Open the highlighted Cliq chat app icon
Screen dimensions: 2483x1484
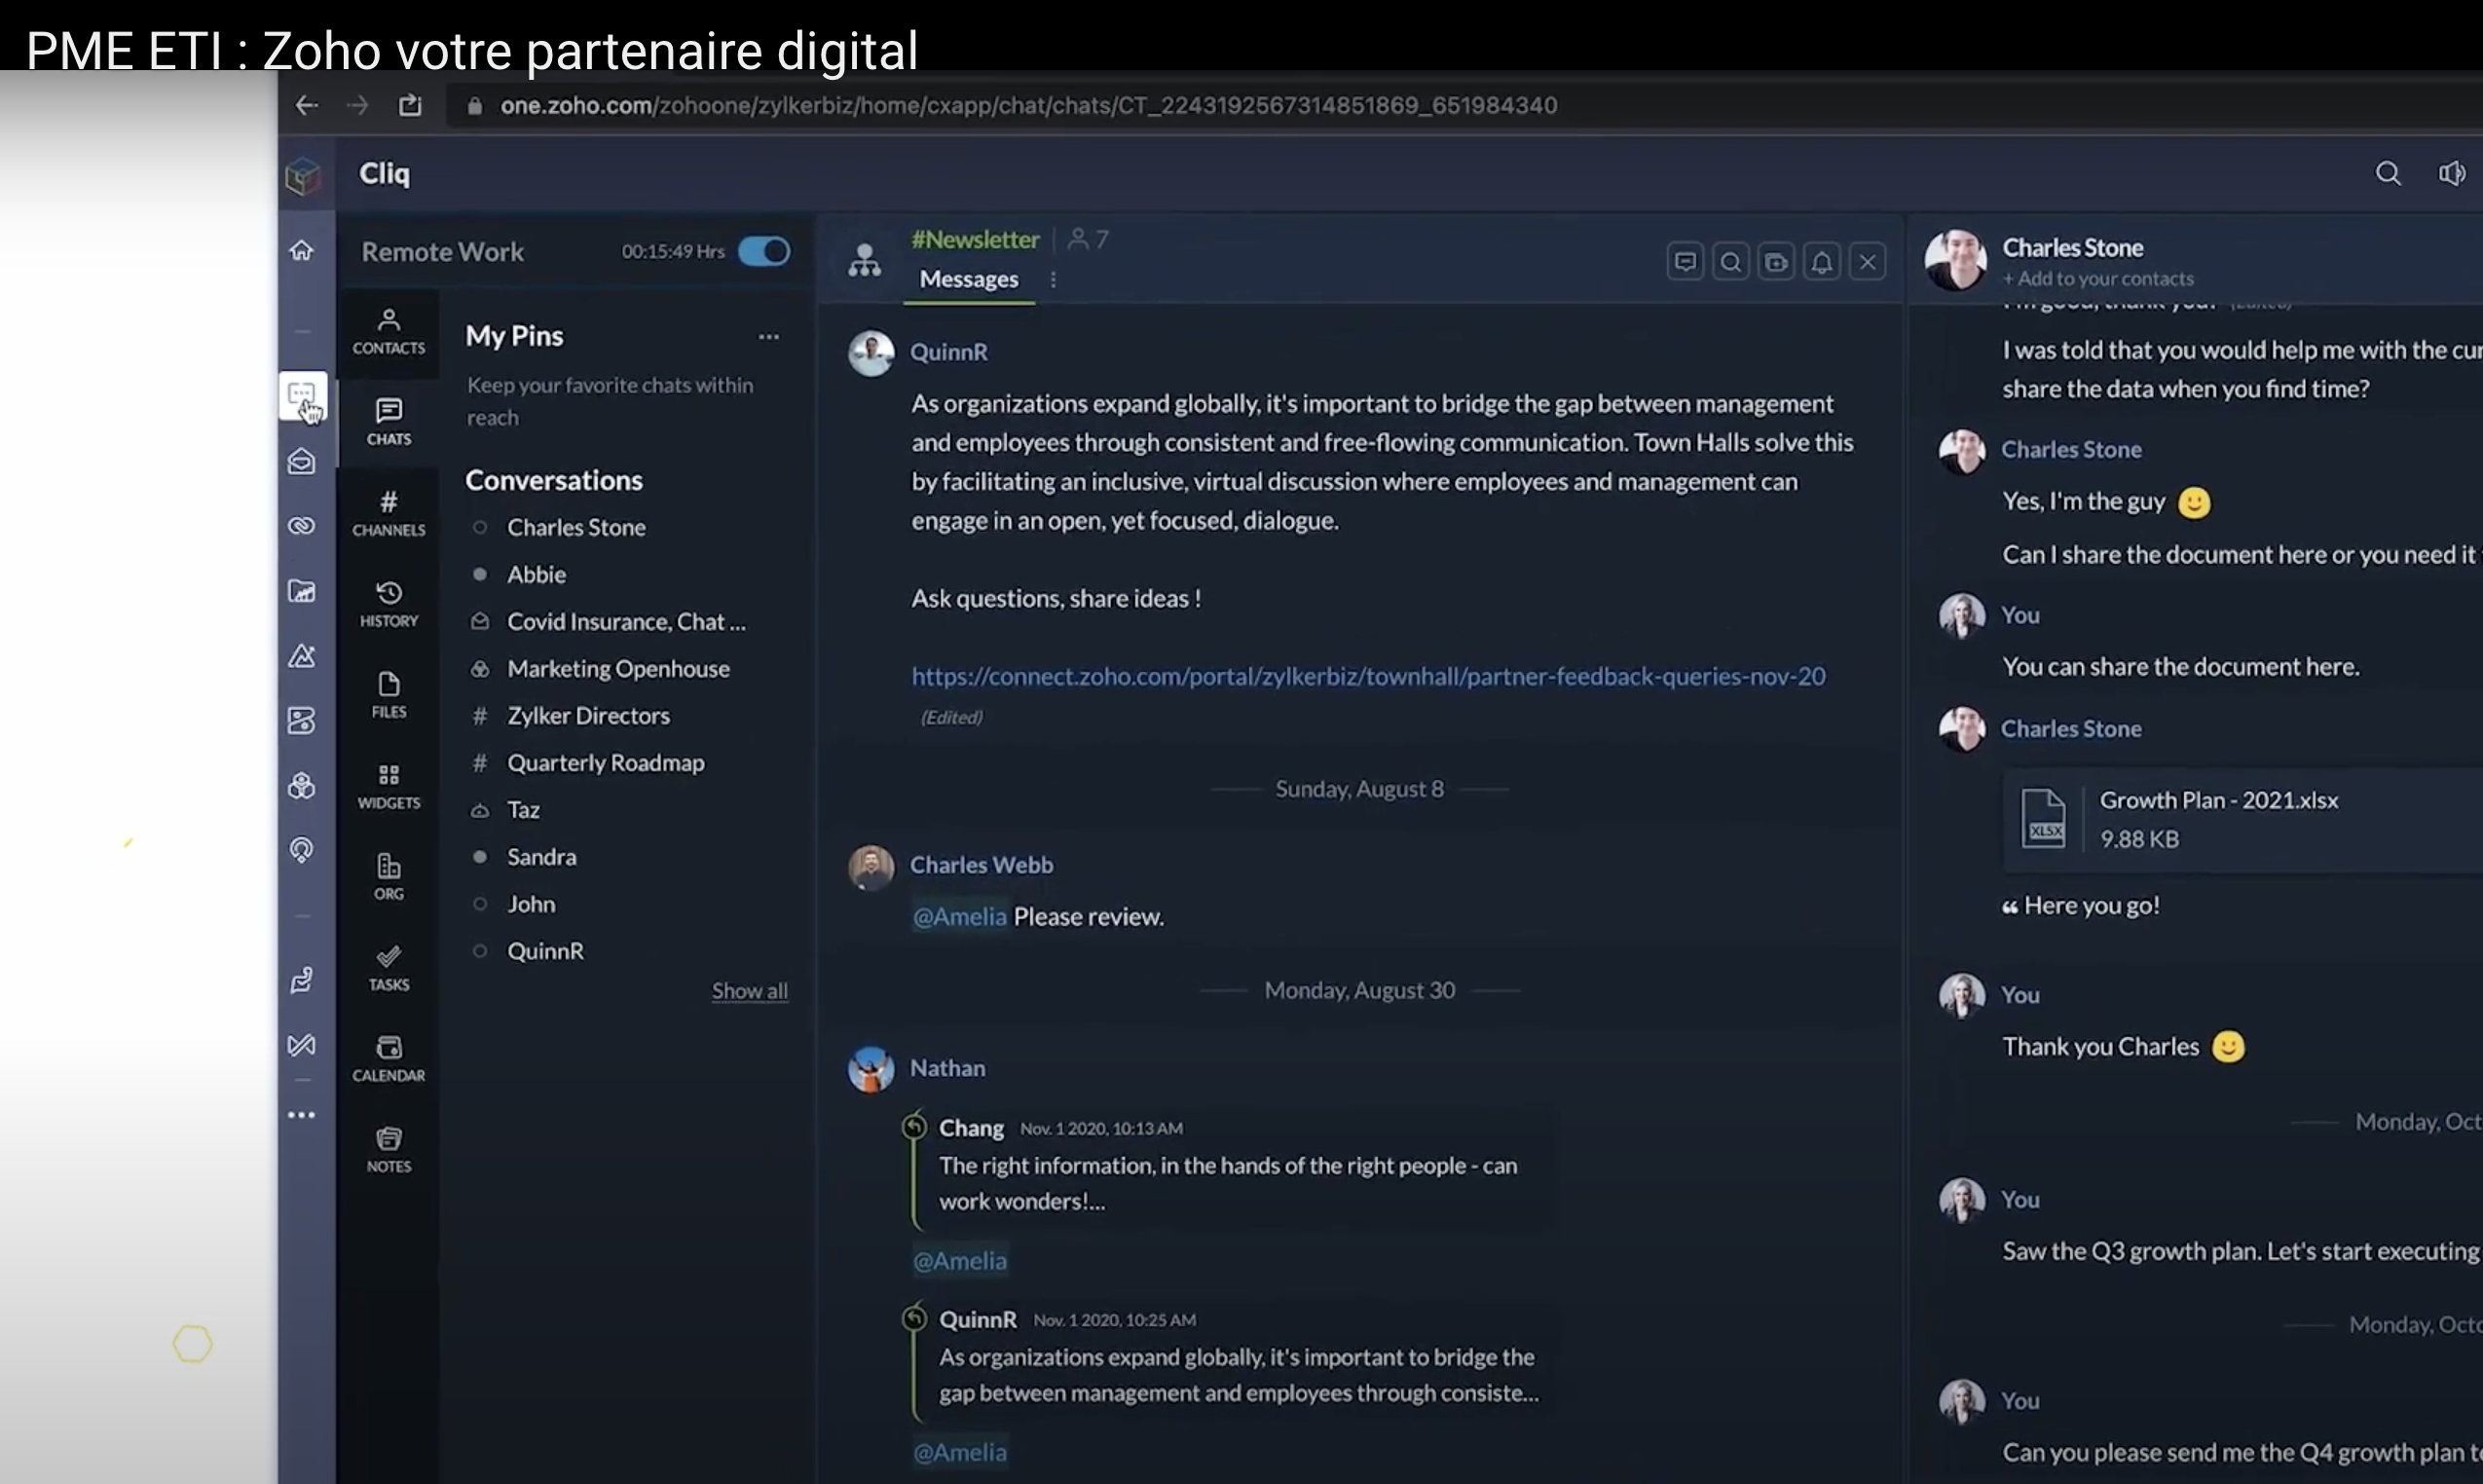pos(302,395)
